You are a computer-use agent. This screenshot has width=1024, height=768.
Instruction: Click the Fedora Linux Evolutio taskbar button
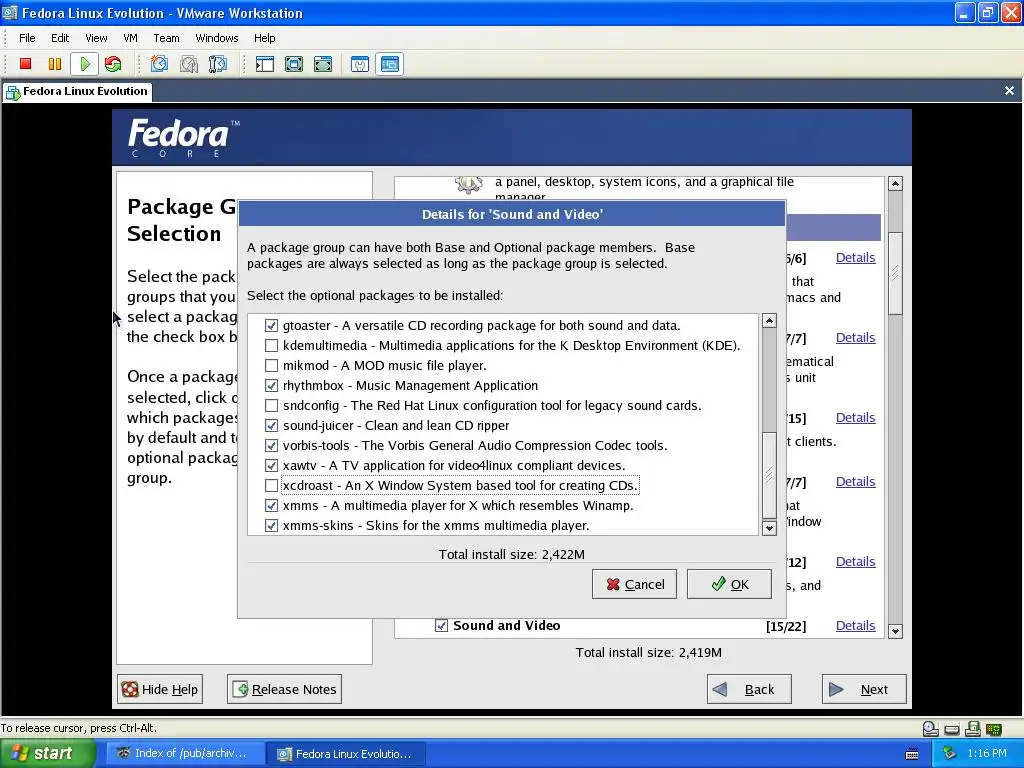click(x=346, y=754)
